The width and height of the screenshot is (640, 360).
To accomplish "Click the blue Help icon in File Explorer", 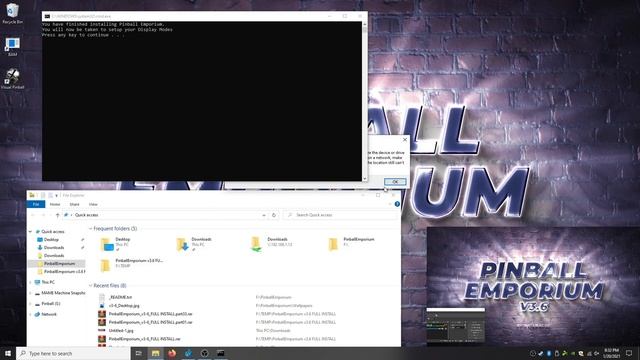I will tap(397, 204).
